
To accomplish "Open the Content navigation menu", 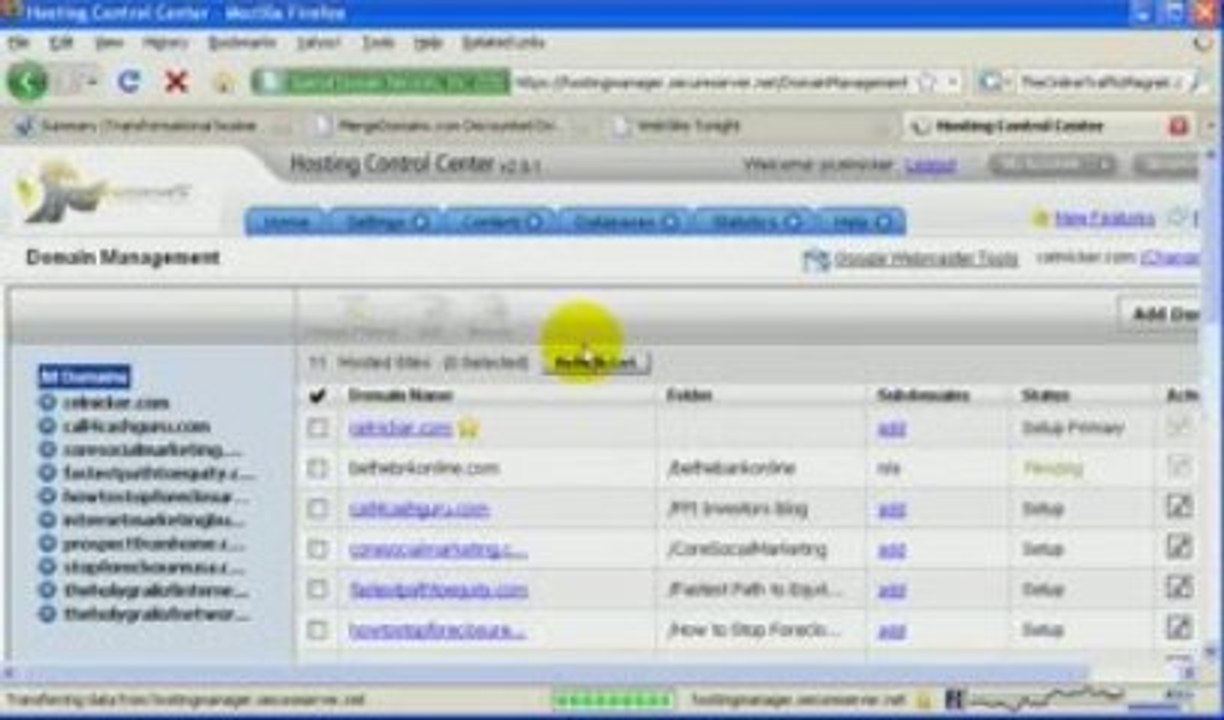I will pos(500,222).
